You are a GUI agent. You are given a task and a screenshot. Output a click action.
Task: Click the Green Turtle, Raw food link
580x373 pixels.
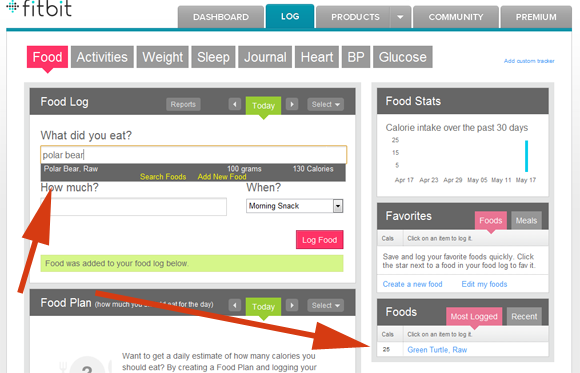pos(437,350)
